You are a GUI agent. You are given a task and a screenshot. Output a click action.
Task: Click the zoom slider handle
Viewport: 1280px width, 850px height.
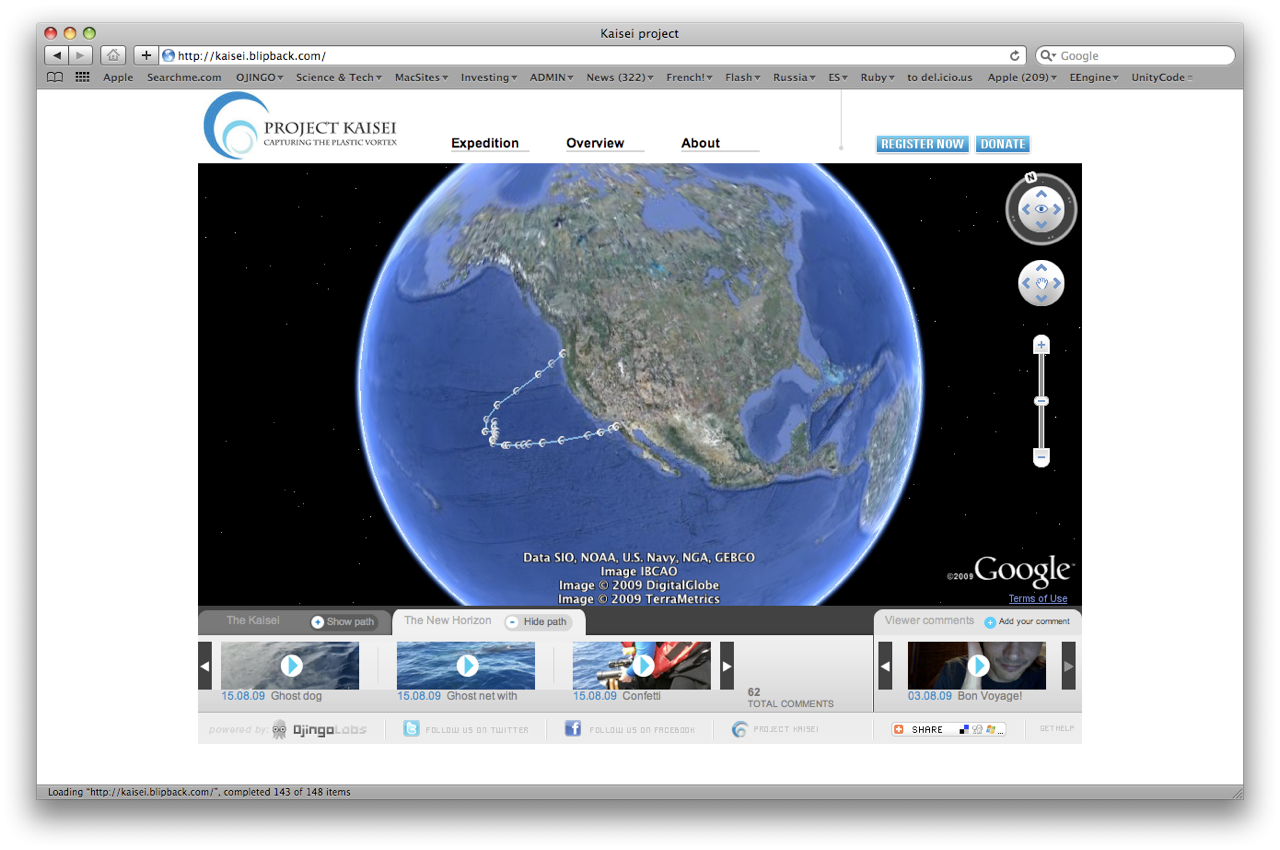click(1041, 401)
